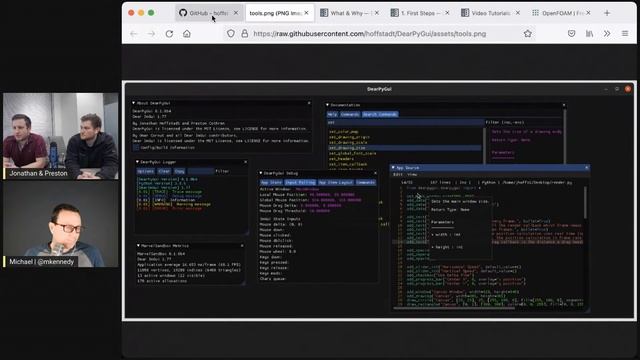
Task: Open the Firefox hamburger menu
Action: 625,34
